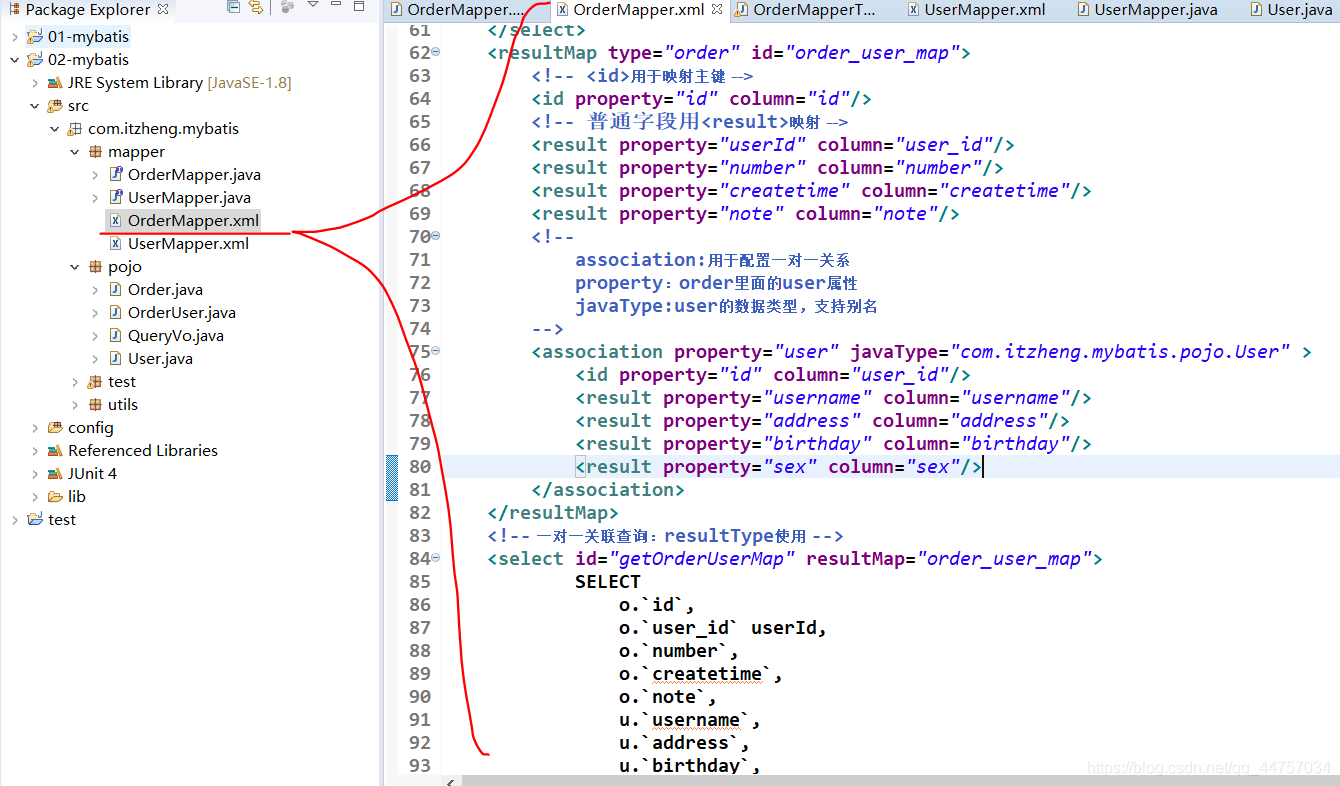This screenshot has height=786, width=1340.
Task: Collapse the mapper package arrow
Action: pos(74,152)
